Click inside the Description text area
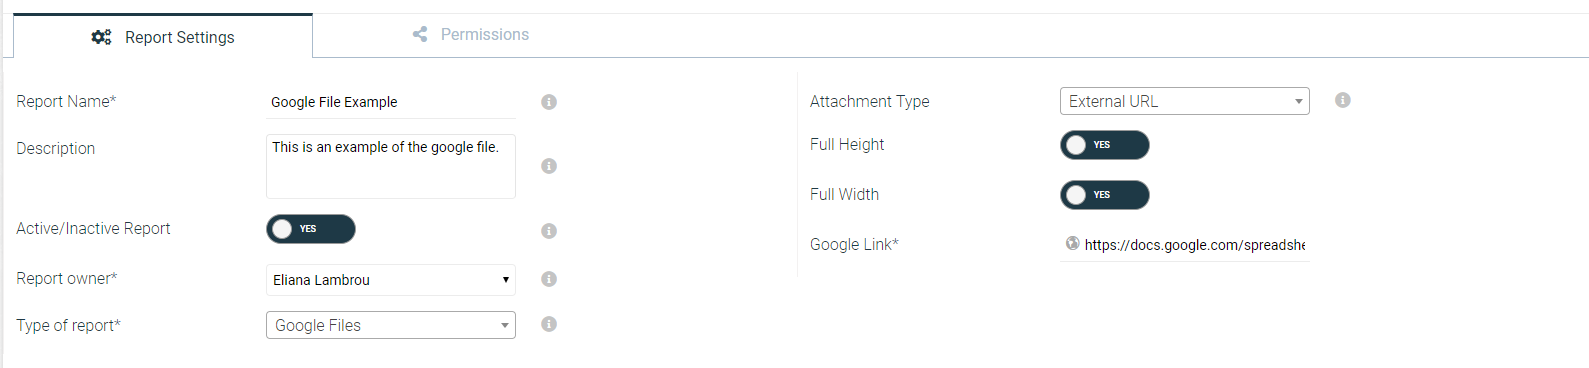 391,166
